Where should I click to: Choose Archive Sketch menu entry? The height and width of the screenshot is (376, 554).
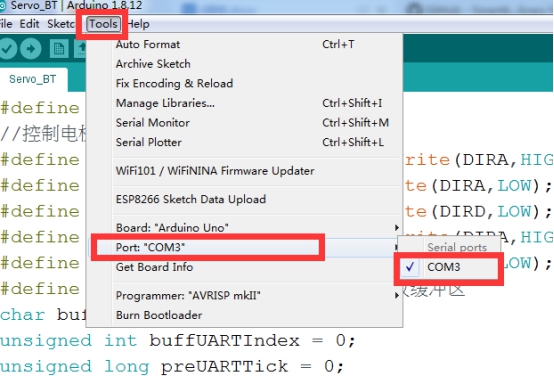[244, 64]
